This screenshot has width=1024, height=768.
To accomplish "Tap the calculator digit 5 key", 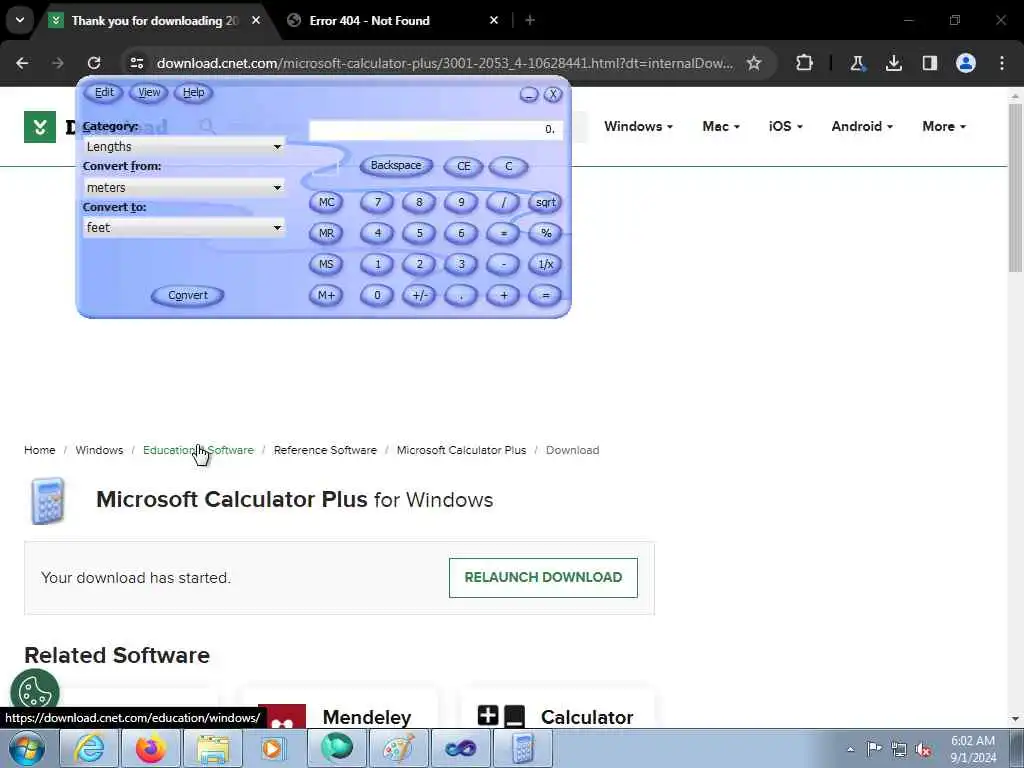I will (419, 233).
